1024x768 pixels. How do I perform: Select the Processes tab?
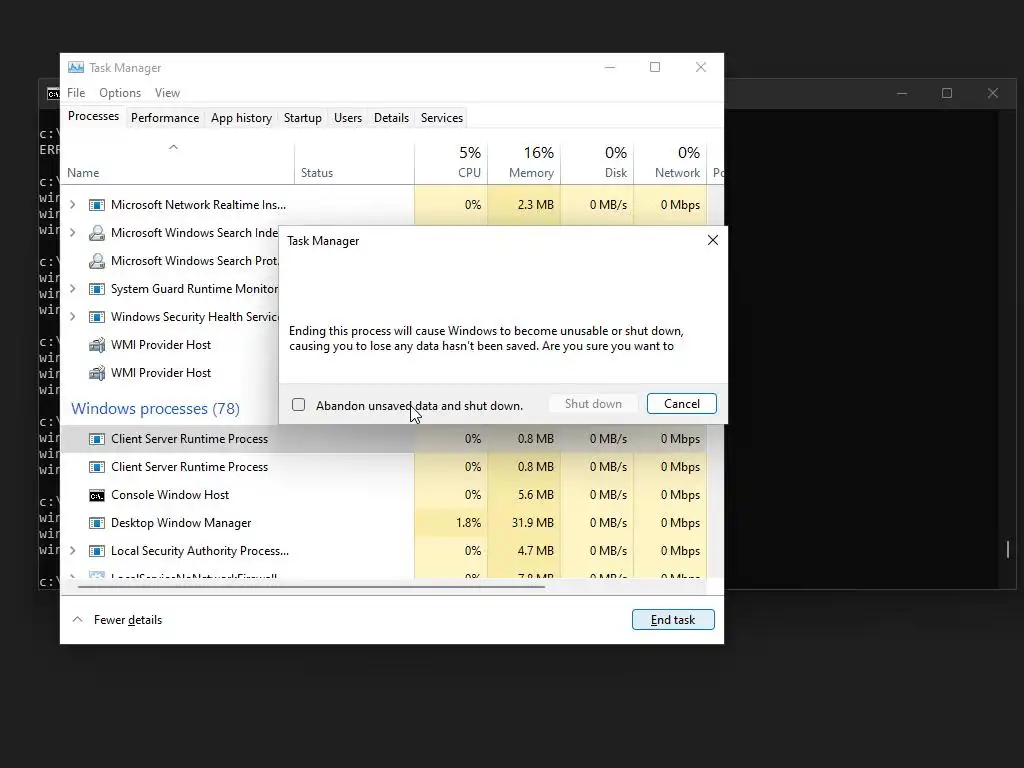point(93,116)
